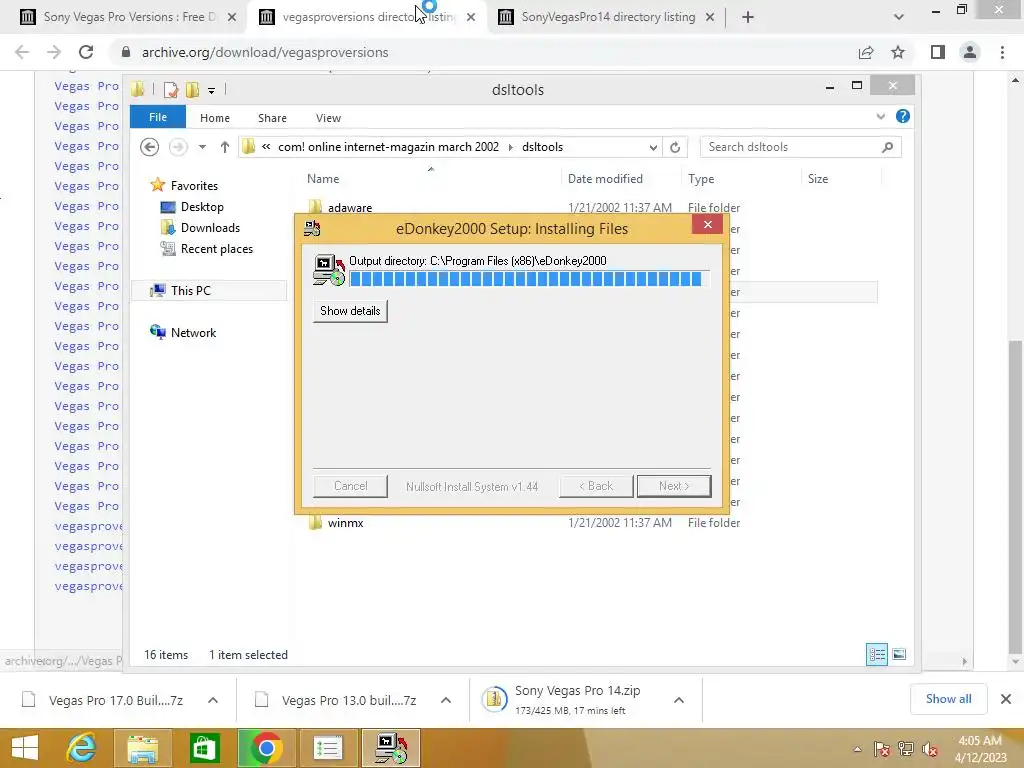This screenshot has width=1024, height=768.
Task: Click the New folder quick access icon
Action: 192,90
